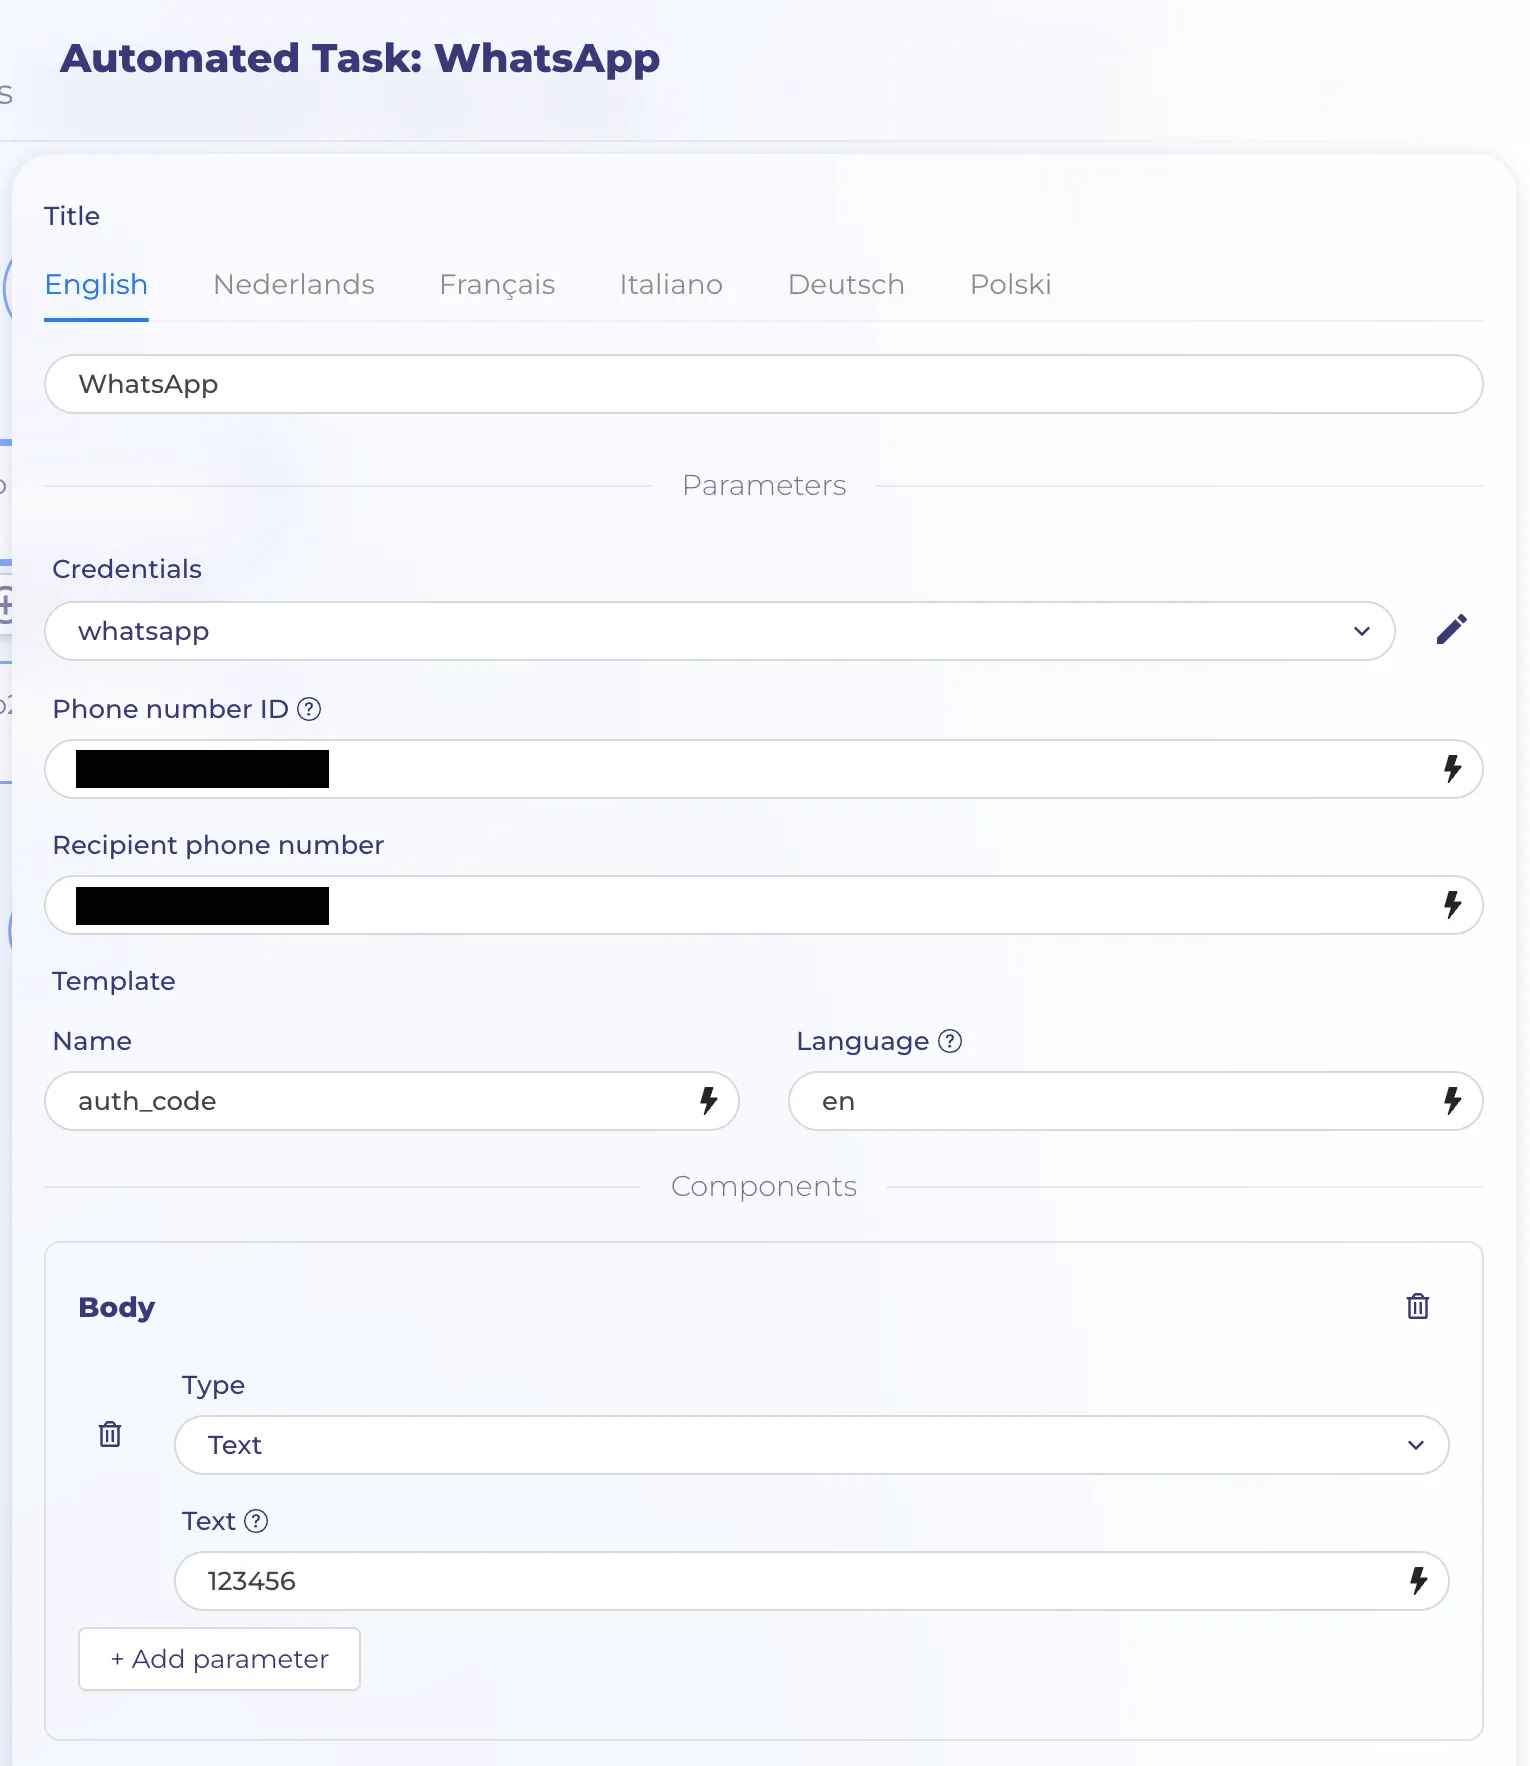Switch to the English title tab
1530x1766 pixels.
[96, 285]
